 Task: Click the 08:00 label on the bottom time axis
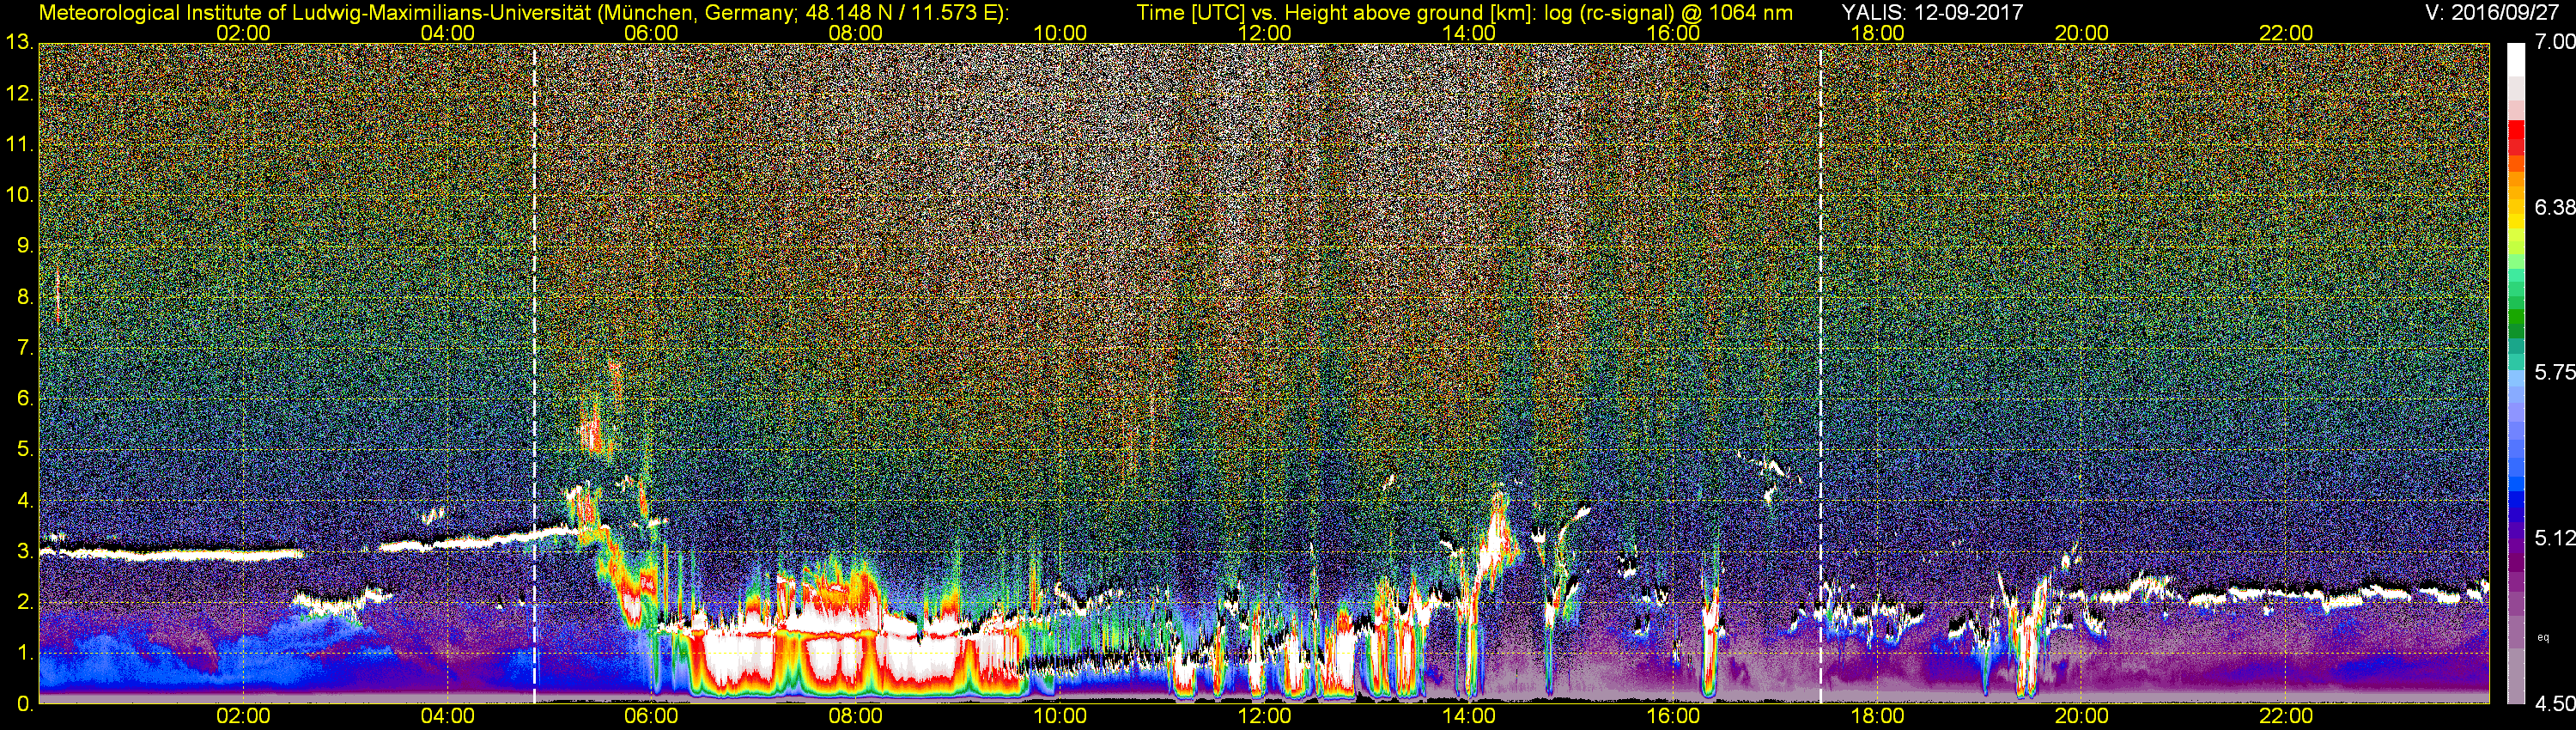856,717
